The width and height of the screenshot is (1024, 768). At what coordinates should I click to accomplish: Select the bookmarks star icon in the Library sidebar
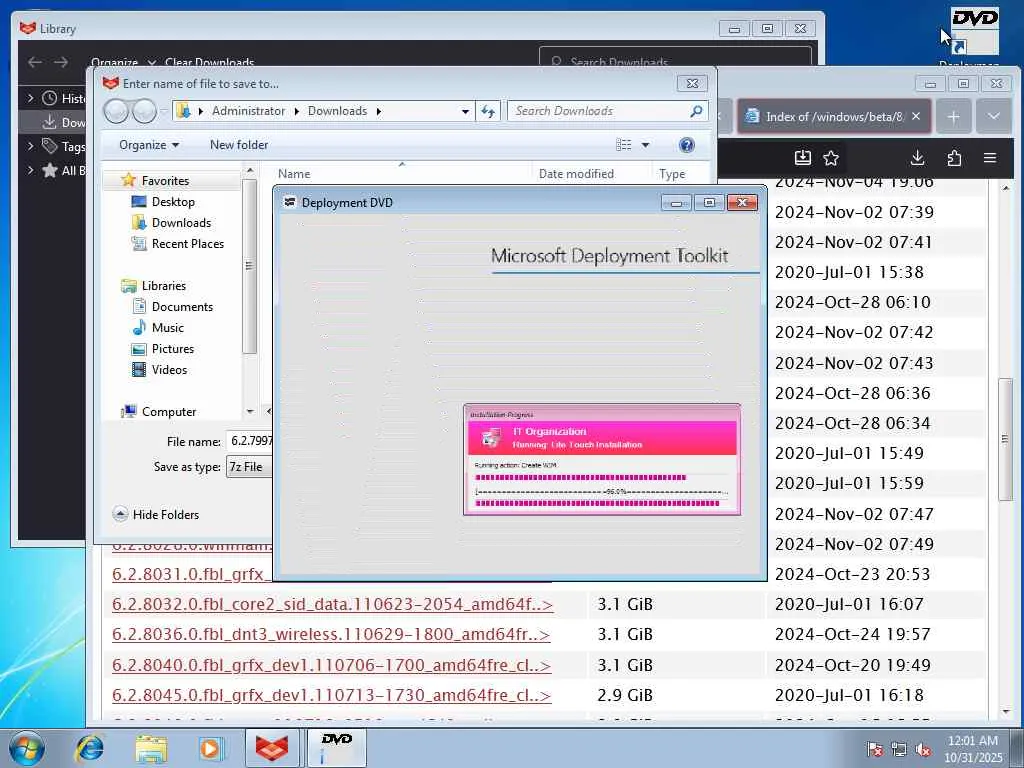pos(50,170)
